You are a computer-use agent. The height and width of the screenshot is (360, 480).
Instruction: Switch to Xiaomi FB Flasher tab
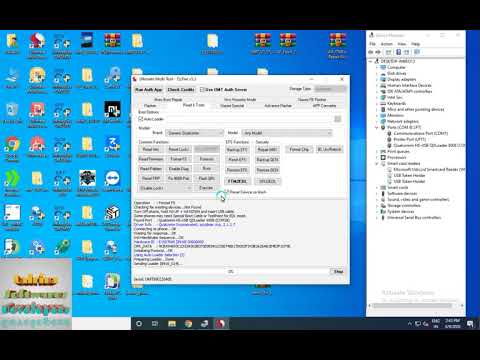point(312,99)
